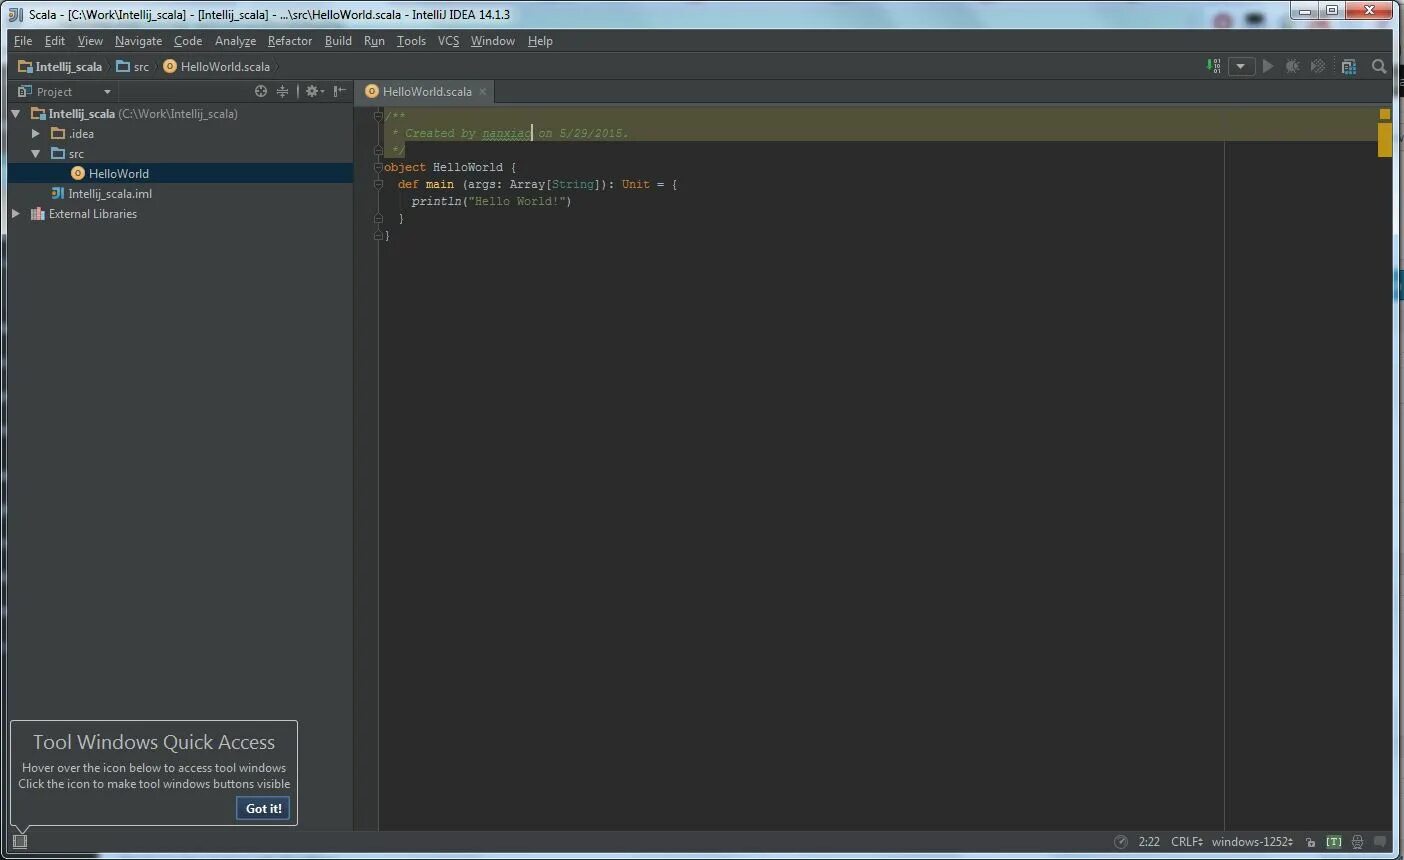Viewport: 1404px width, 860px height.
Task: Switch to HelloWorld.scala editor tab
Action: click(x=427, y=91)
